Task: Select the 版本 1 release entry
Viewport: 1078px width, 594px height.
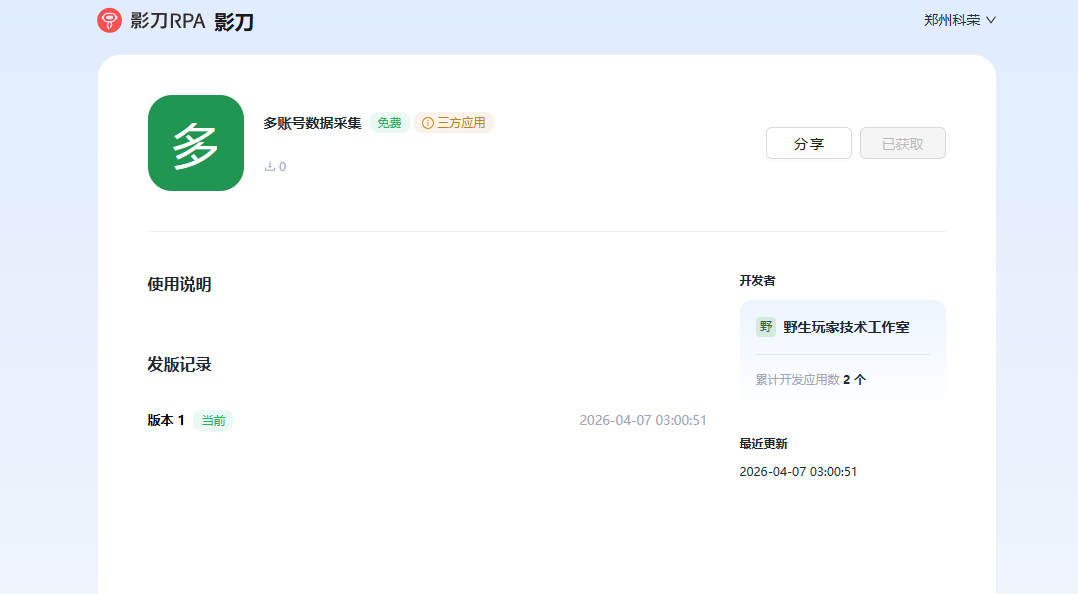Action: 166,420
